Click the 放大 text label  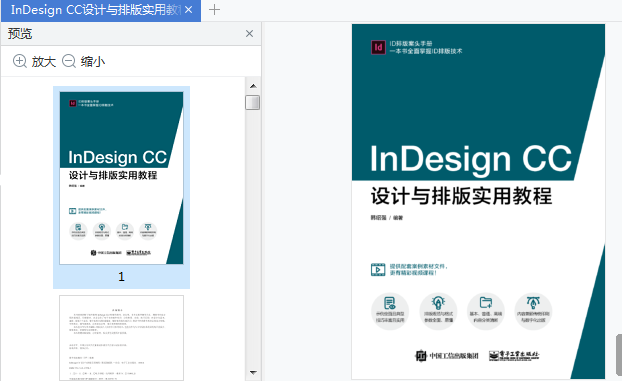[x=44, y=62]
